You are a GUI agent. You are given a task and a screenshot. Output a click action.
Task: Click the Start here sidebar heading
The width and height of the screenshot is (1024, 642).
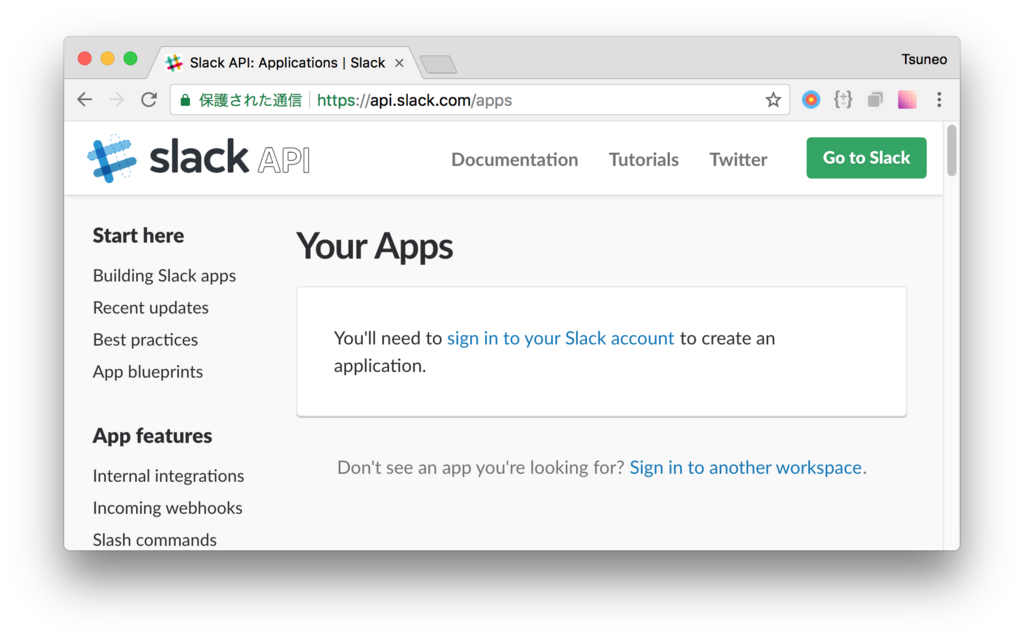coord(138,236)
